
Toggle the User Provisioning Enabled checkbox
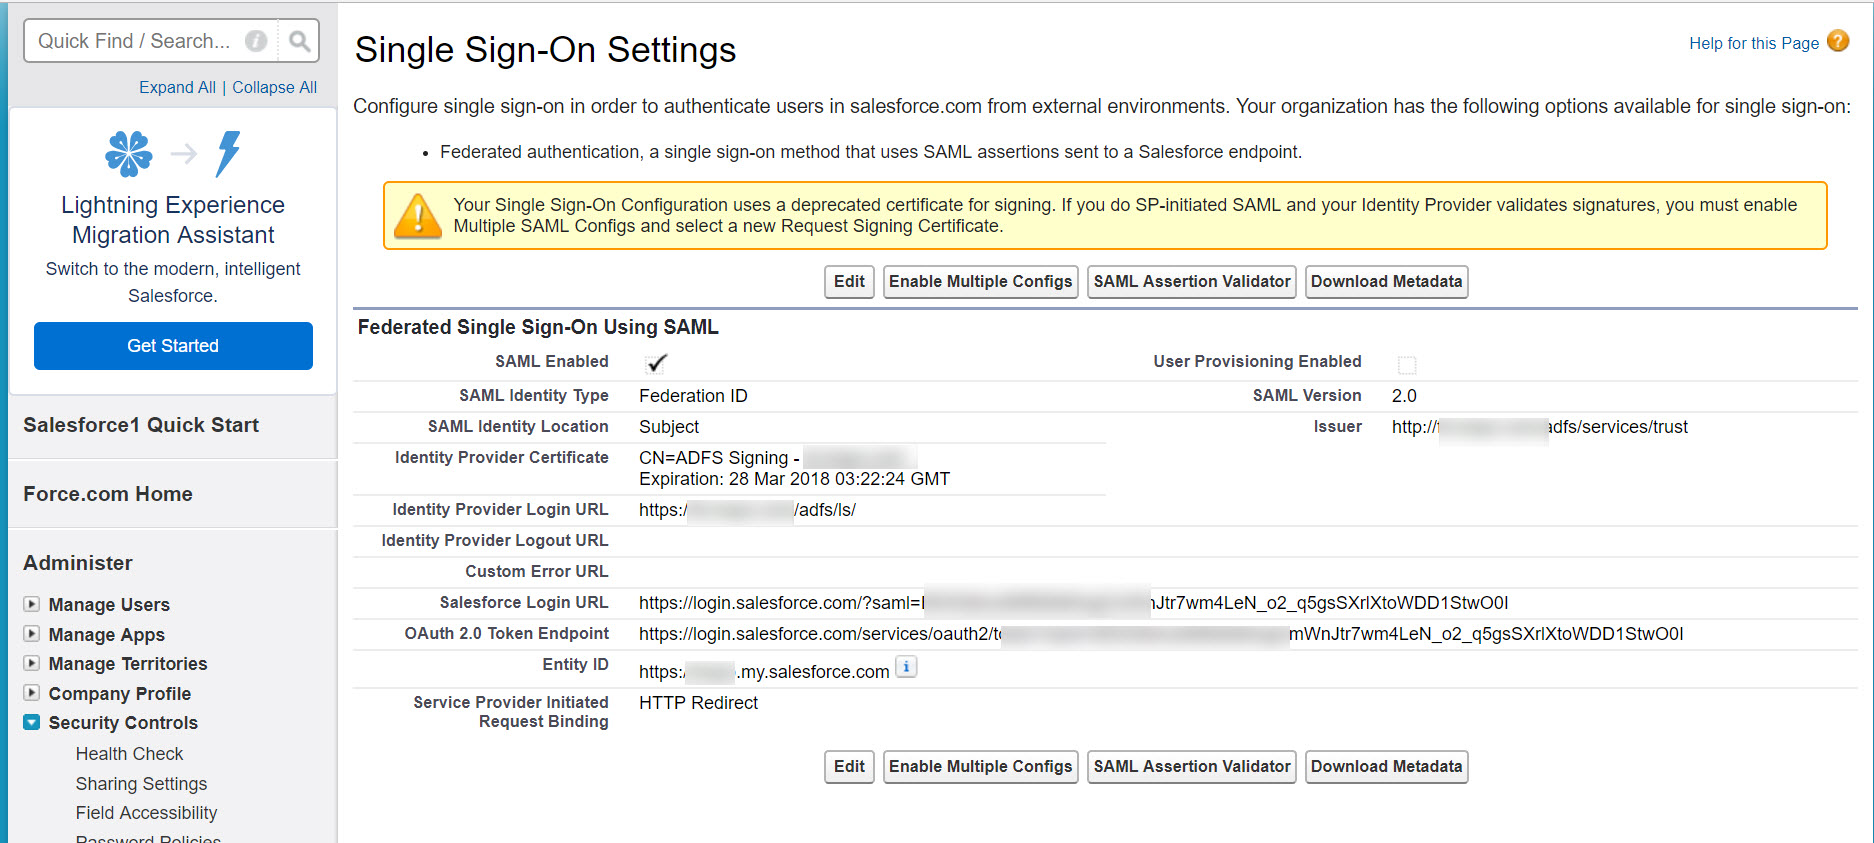tap(1406, 364)
